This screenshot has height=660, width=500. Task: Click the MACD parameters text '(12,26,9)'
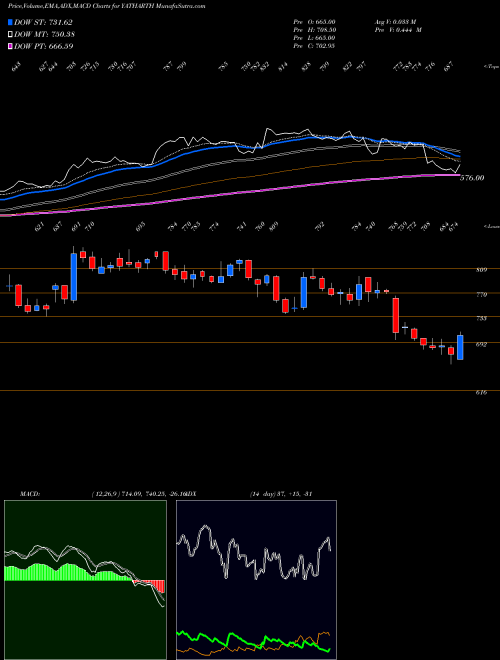pyautogui.click(x=104, y=494)
